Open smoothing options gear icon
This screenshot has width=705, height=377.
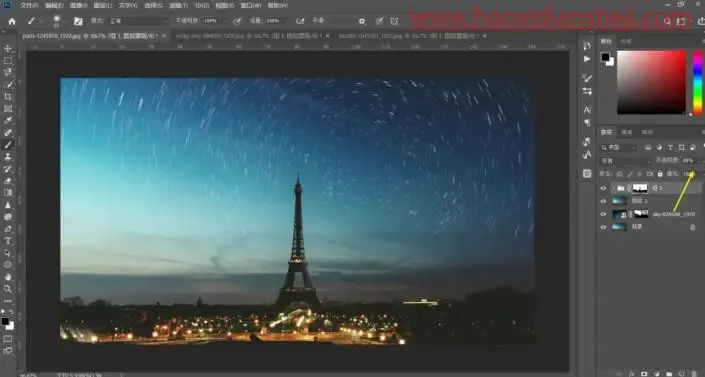362,21
